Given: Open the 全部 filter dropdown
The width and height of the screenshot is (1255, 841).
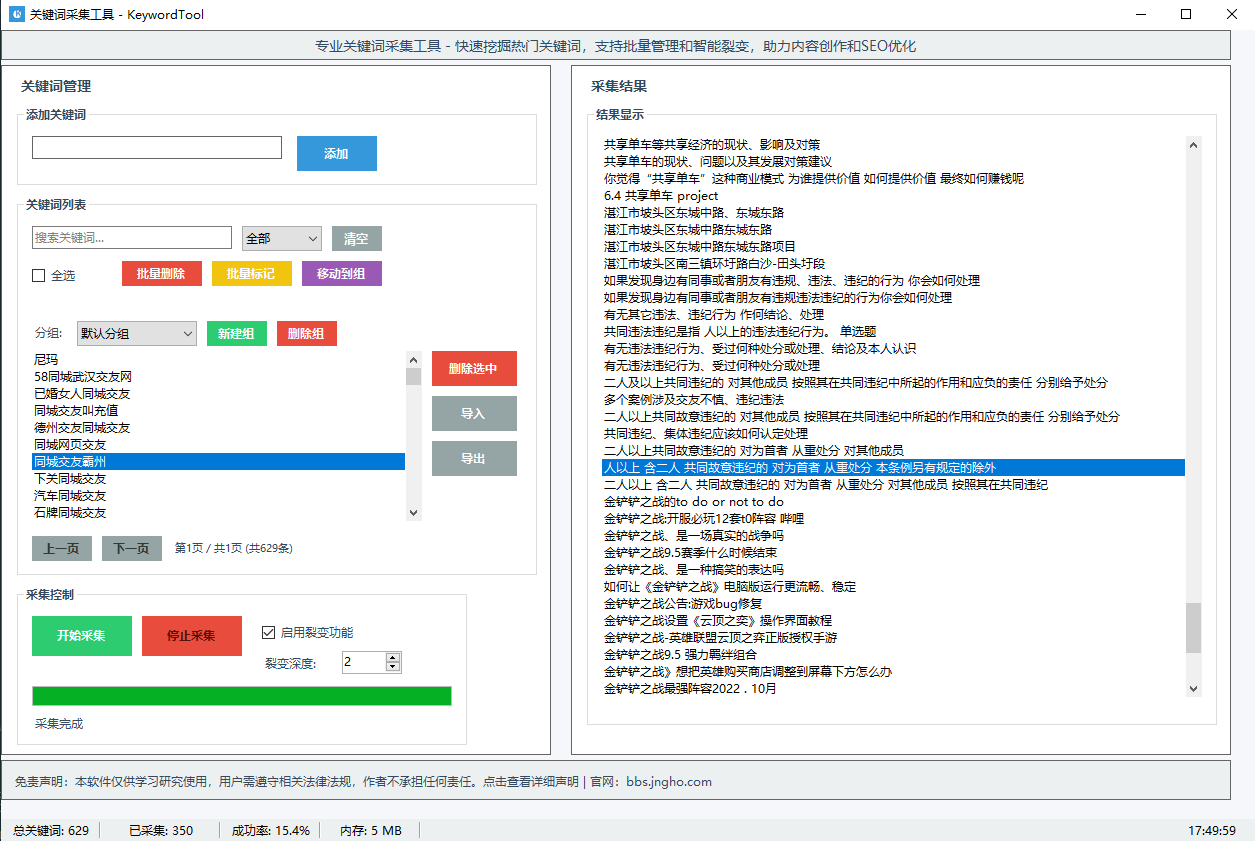Looking at the screenshot, I should (281, 238).
